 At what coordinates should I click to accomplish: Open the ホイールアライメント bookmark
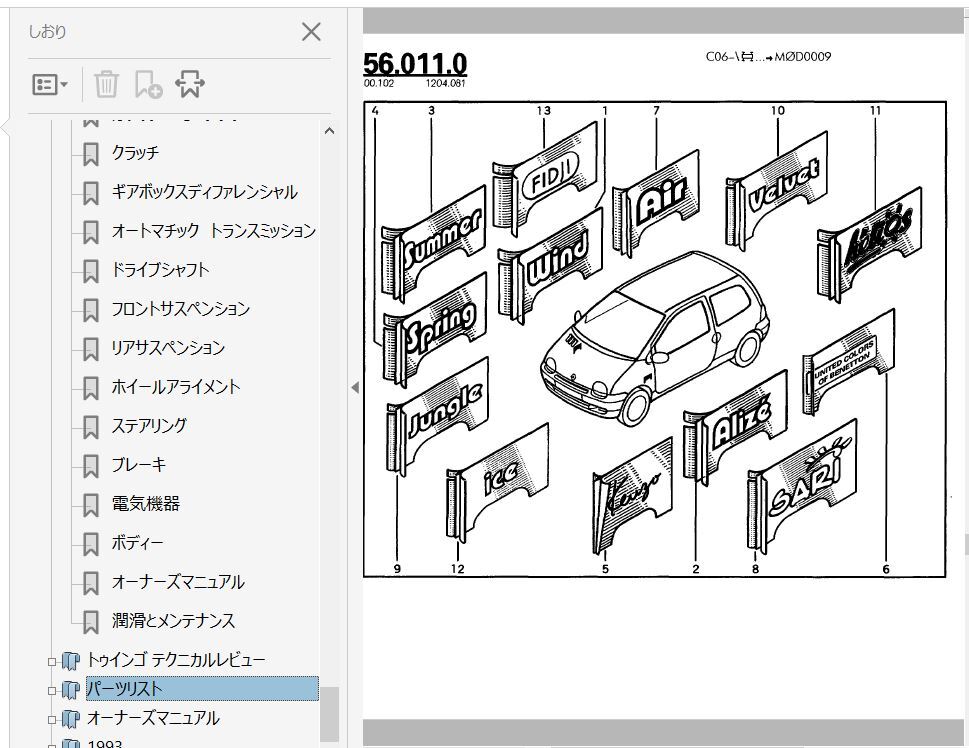coord(176,387)
